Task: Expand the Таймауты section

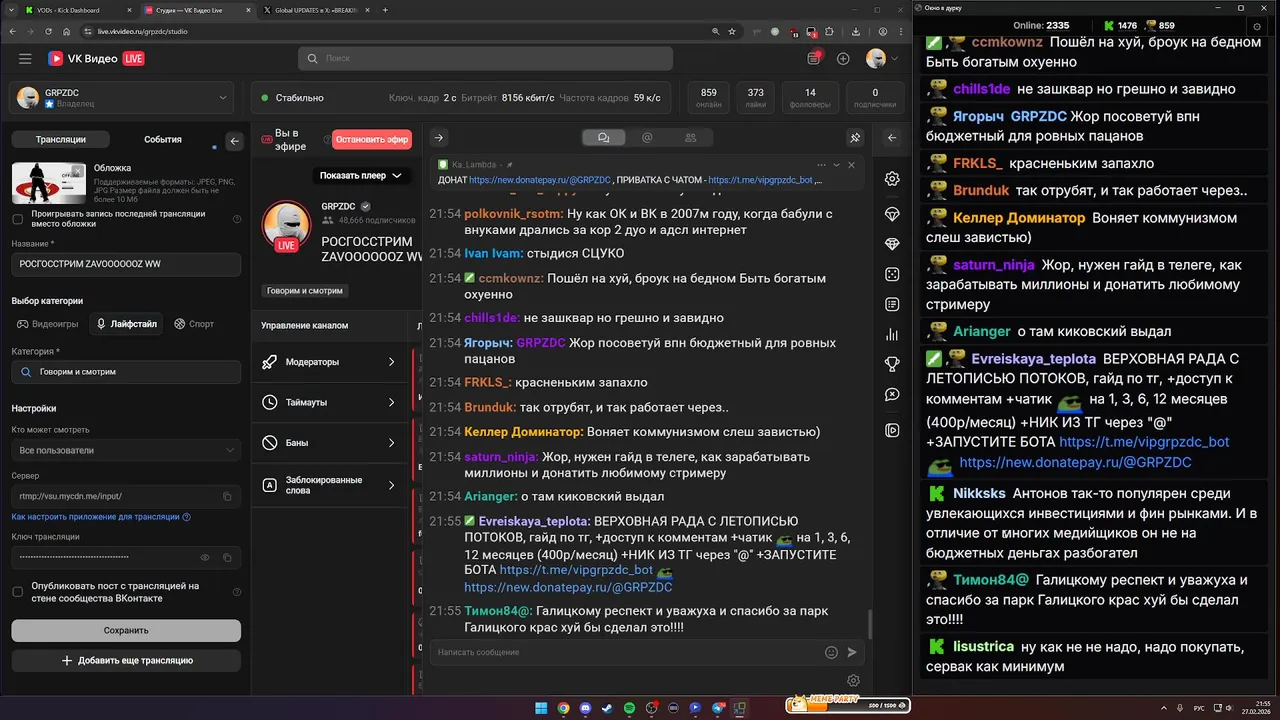Action: coord(331,402)
